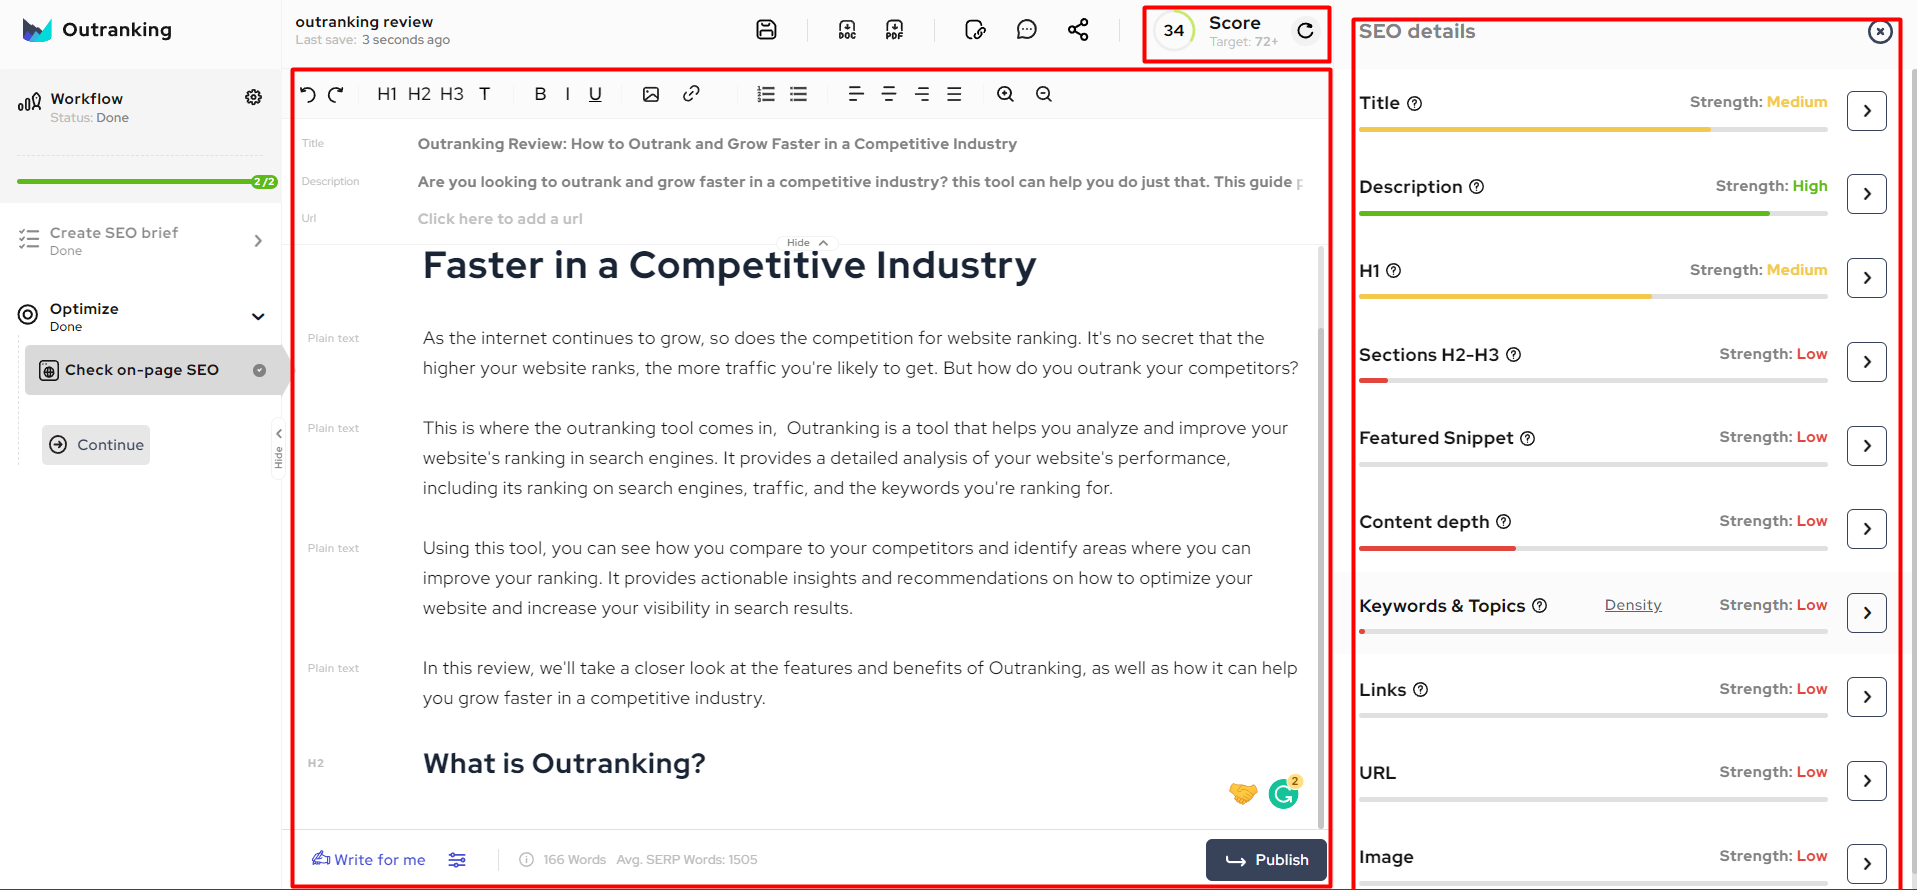Hide the meta fields section
Viewport: 1917px width, 890px height.
808,243
